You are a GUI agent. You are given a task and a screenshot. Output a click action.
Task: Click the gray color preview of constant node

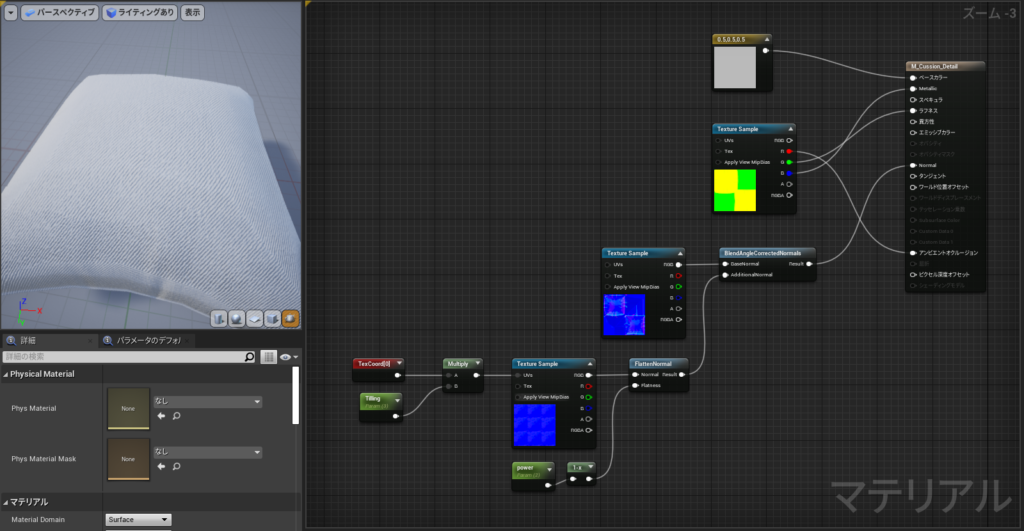[735, 67]
